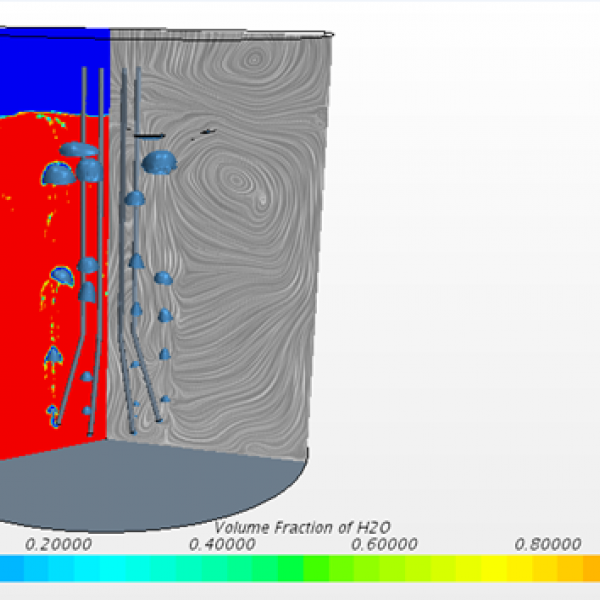600x600 pixels.
Task: Pick the yellow segment of the color bar
Action: pos(500,569)
